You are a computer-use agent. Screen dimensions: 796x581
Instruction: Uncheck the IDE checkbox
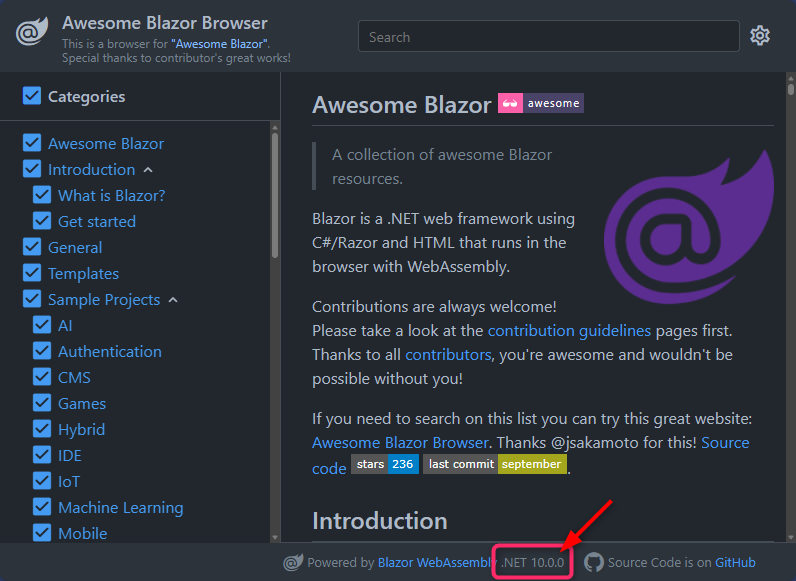tap(42, 455)
